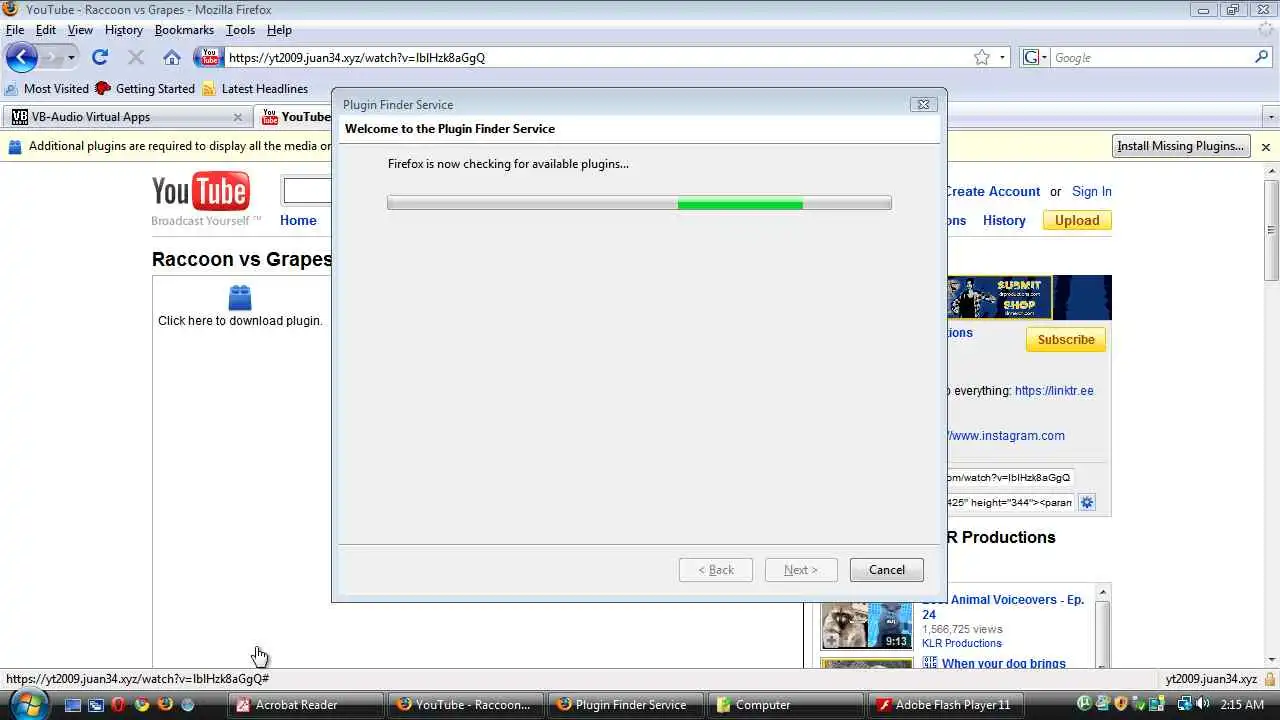Open the search engine selector dropdown
Image resolution: width=1280 pixels, height=720 pixels.
(x=1034, y=57)
